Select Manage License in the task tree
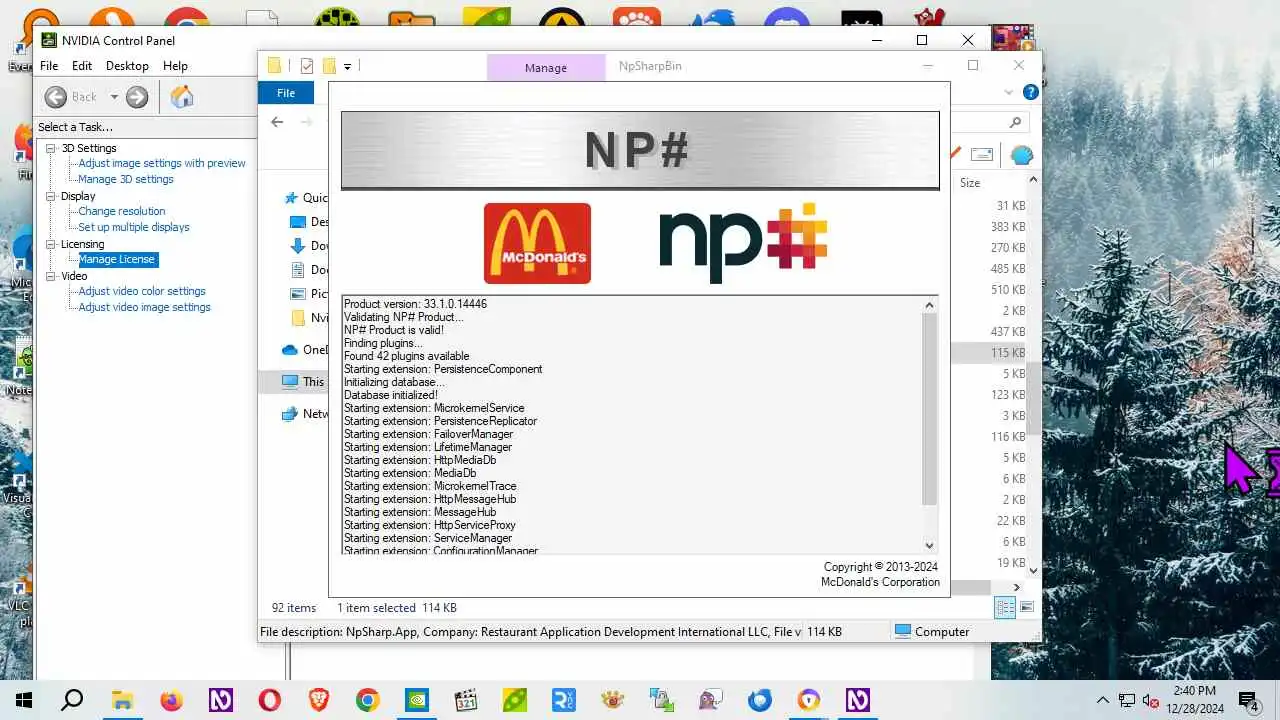The height and width of the screenshot is (720, 1280). (117, 259)
